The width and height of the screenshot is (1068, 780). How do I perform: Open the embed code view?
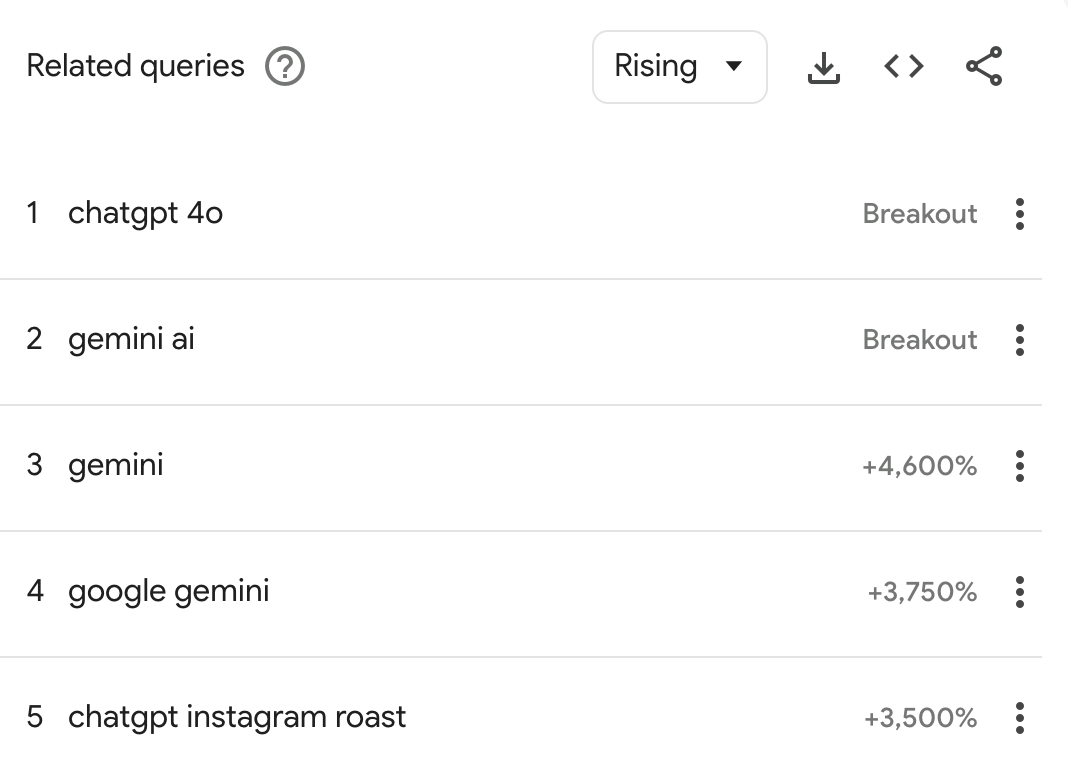pyautogui.click(x=901, y=66)
